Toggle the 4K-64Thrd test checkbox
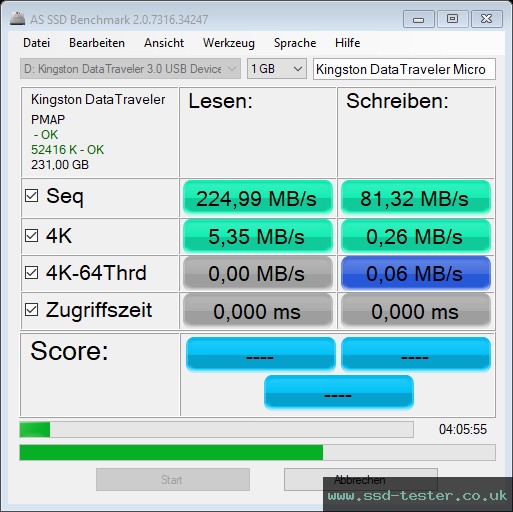This screenshot has width=513, height=512. pos(32,273)
